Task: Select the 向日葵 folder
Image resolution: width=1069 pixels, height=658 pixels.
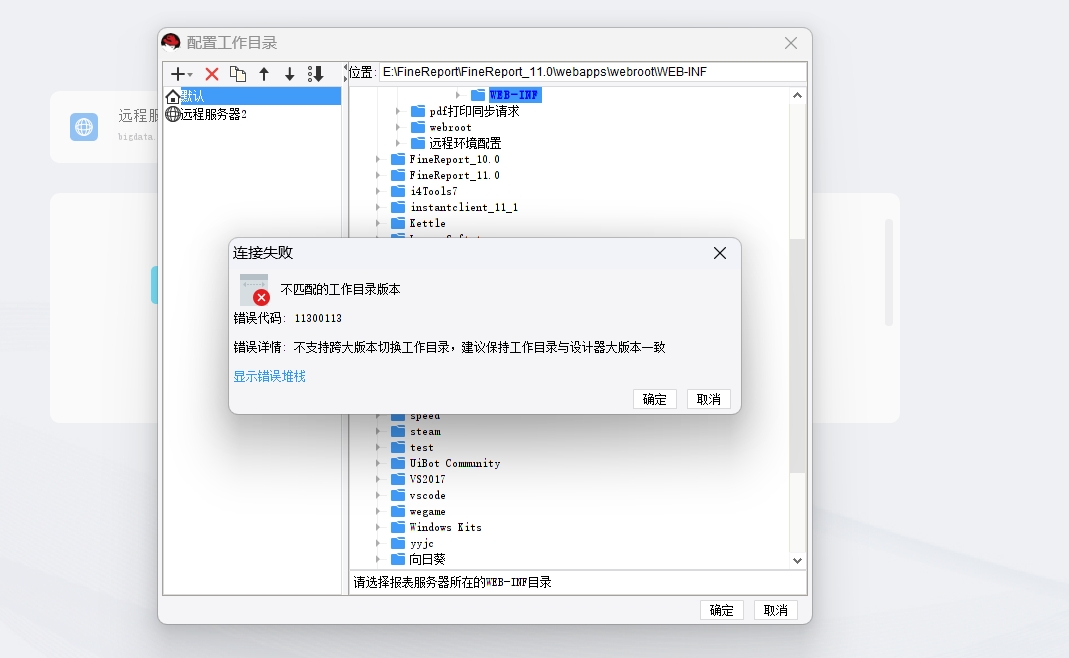Action: click(x=427, y=559)
